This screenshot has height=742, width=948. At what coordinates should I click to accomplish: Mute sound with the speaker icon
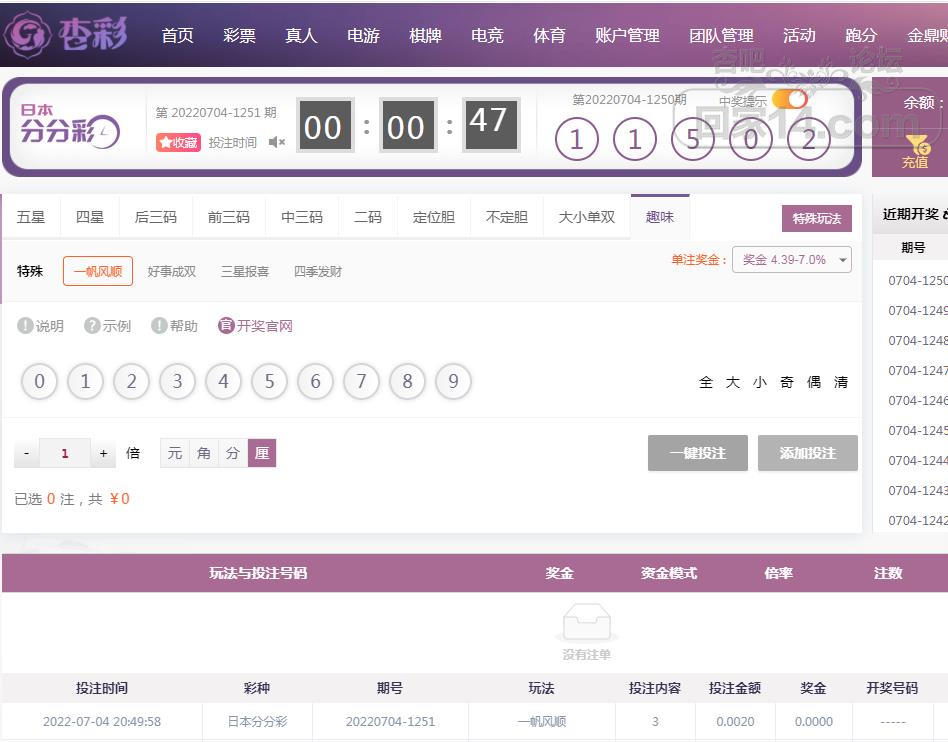277,143
